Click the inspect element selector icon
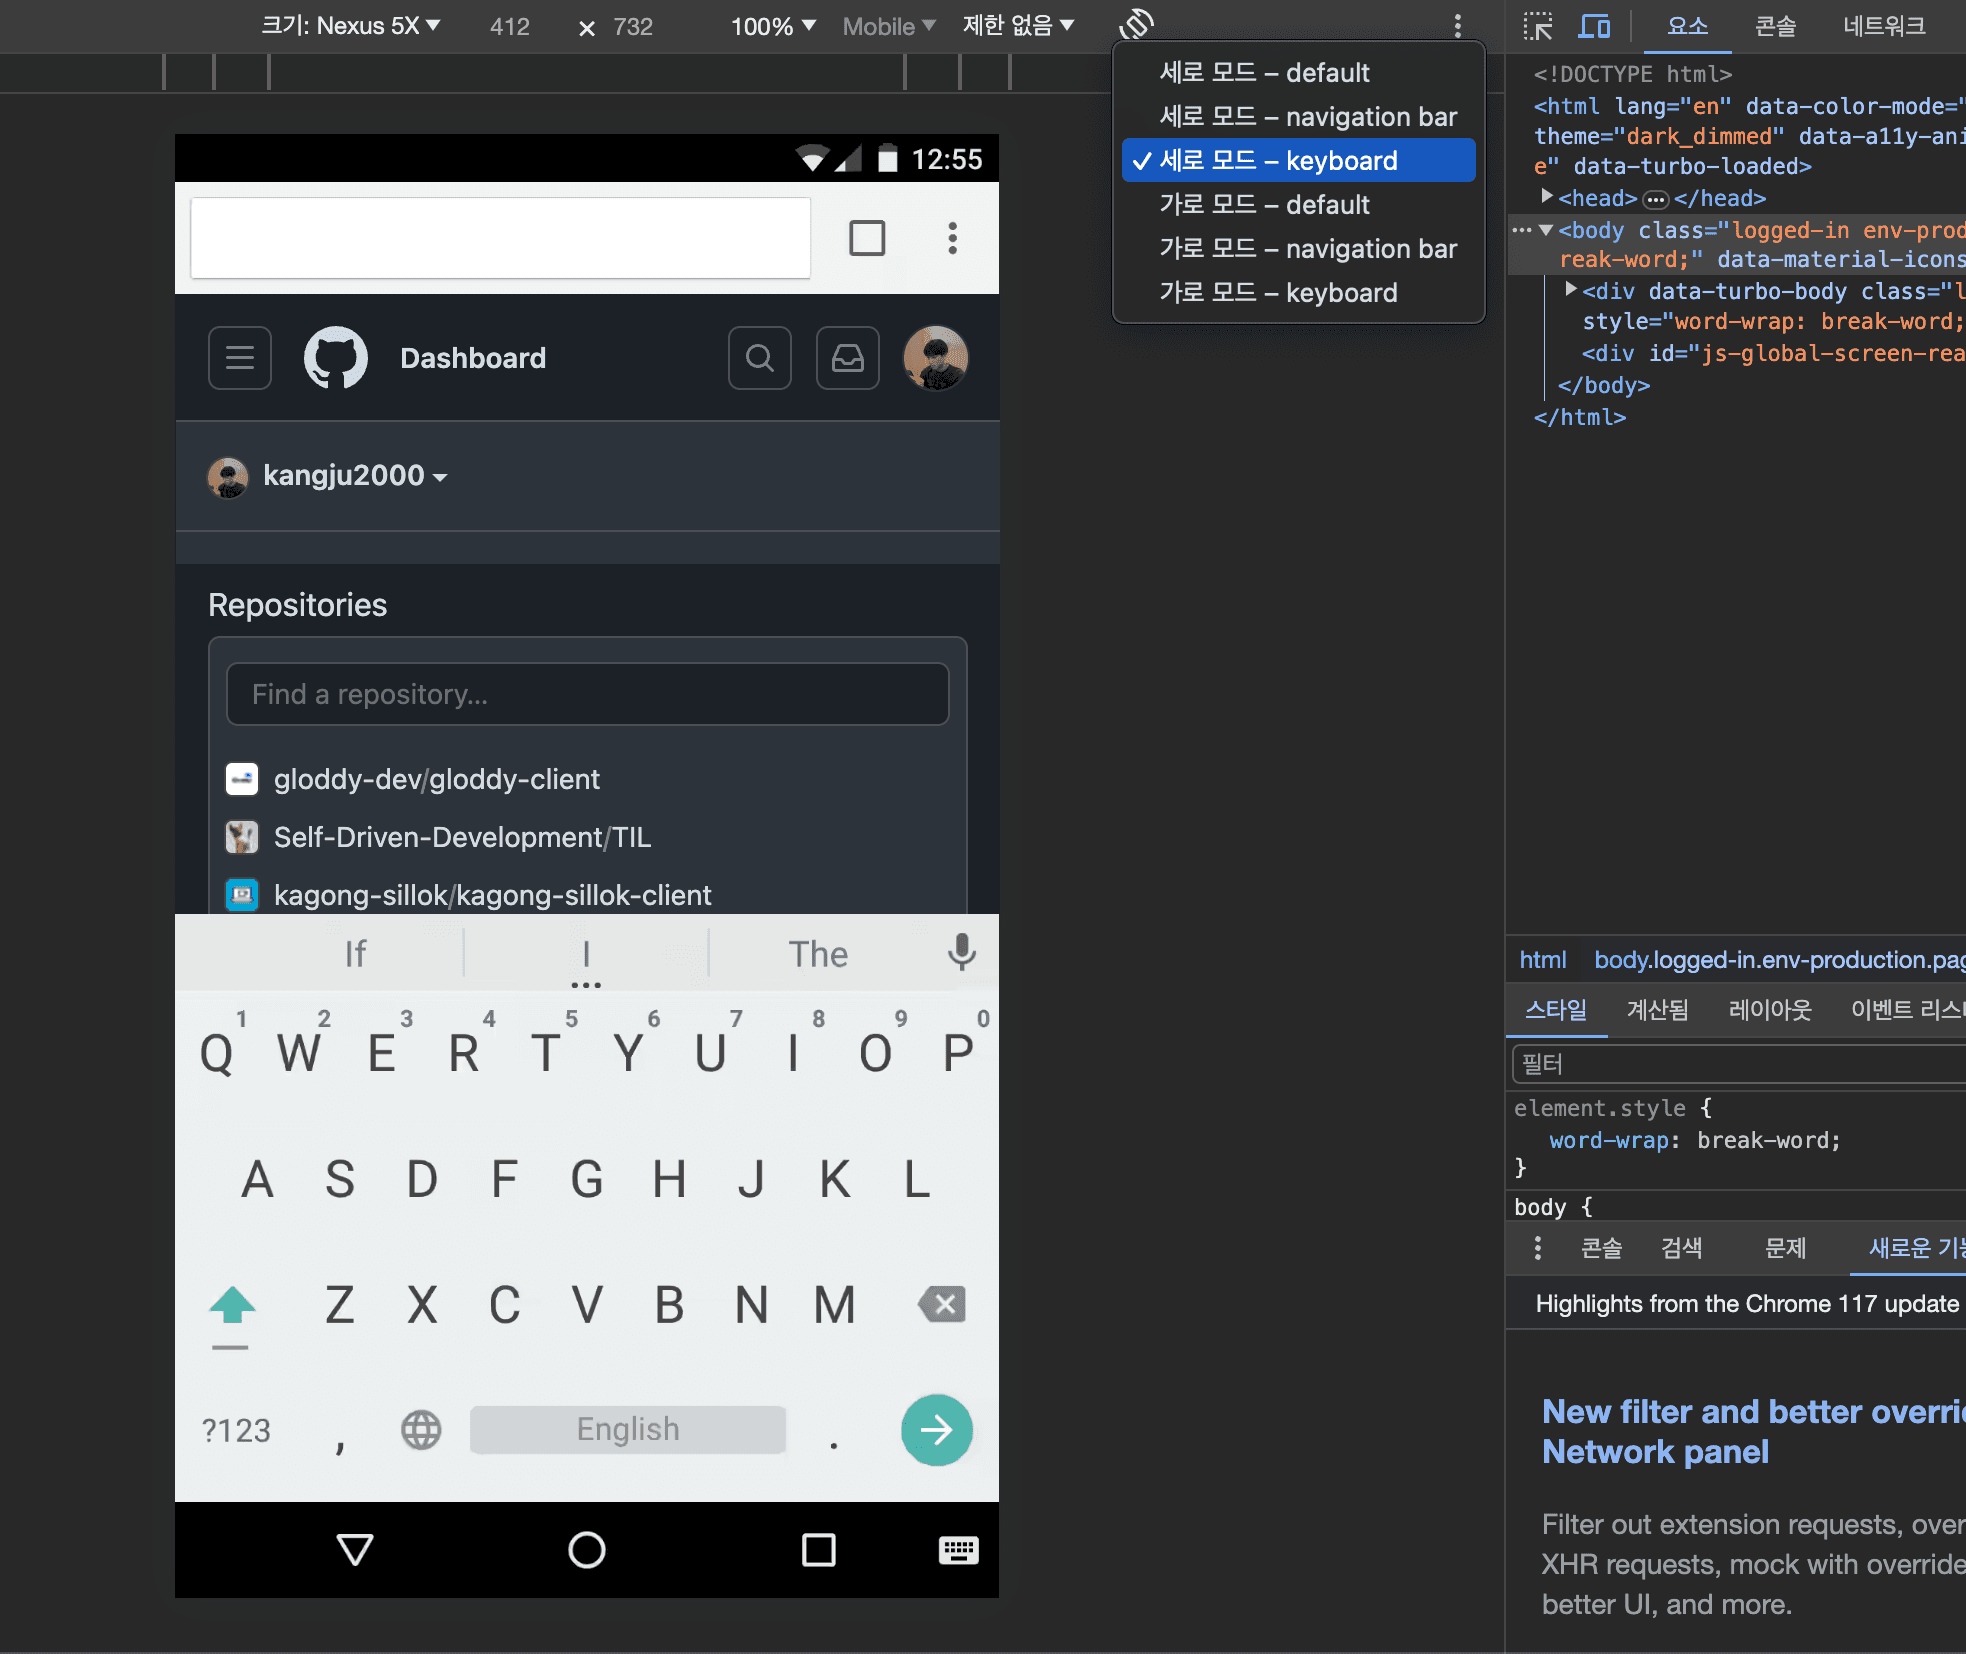Viewport: 1966px width, 1654px height. point(1537,26)
